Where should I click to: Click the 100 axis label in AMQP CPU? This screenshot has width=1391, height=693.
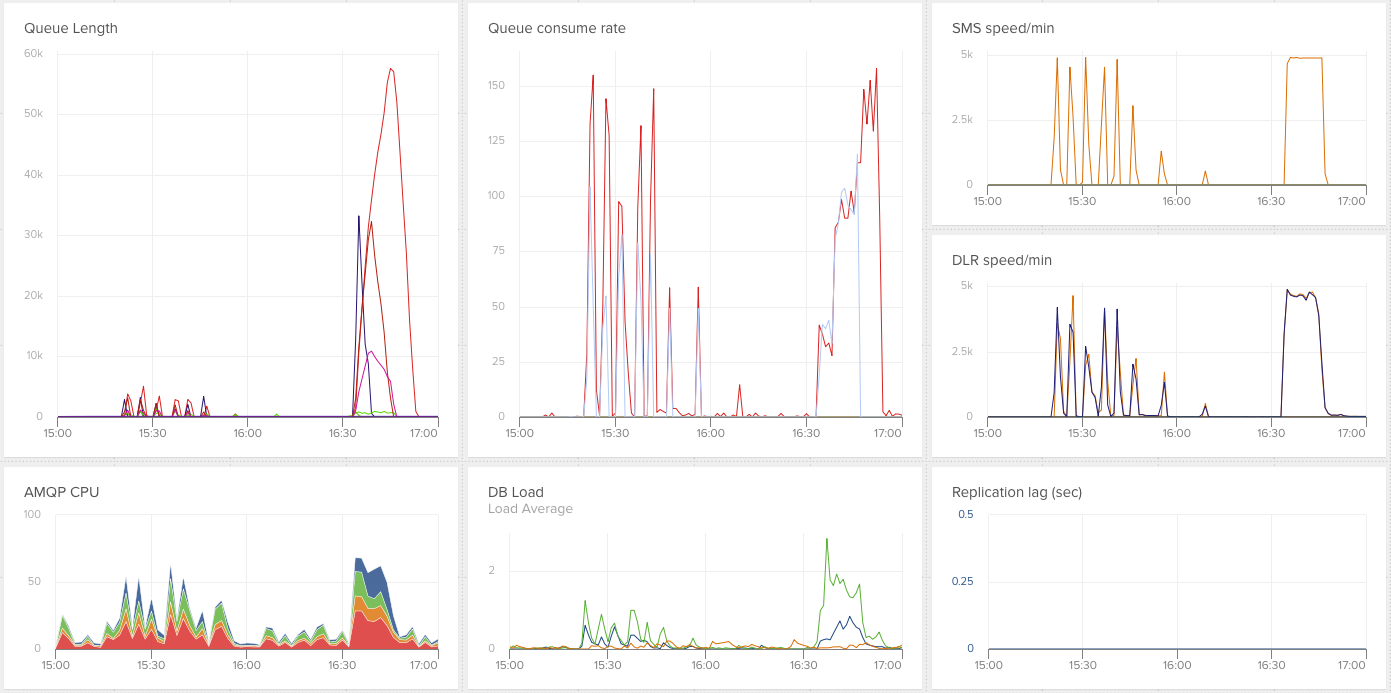(x=32, y=514)
